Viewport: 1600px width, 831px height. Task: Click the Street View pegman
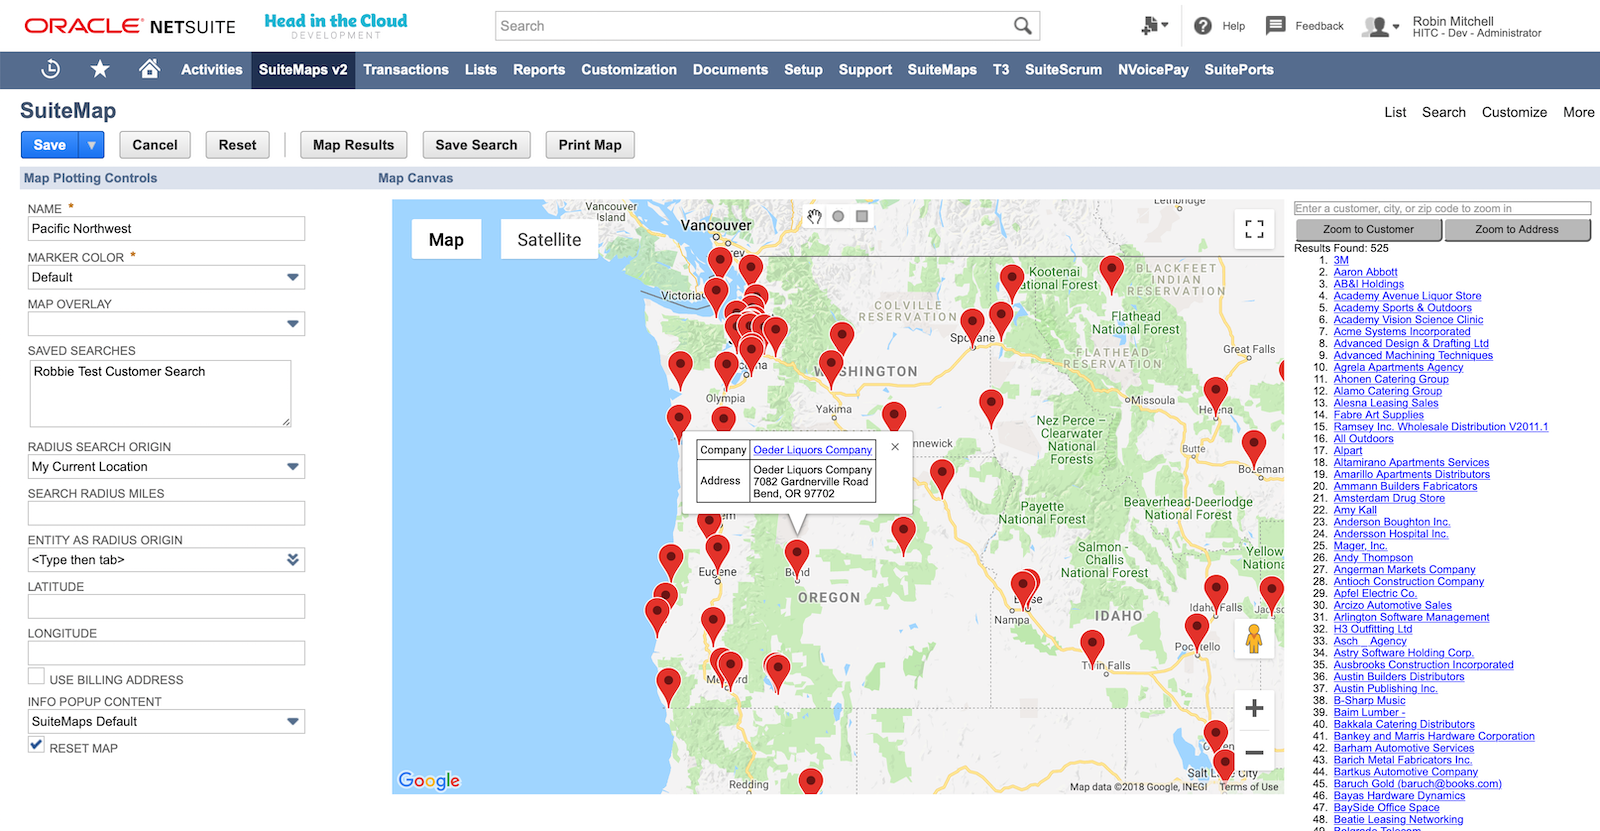pyautogui.click(x=1254, y=638)
